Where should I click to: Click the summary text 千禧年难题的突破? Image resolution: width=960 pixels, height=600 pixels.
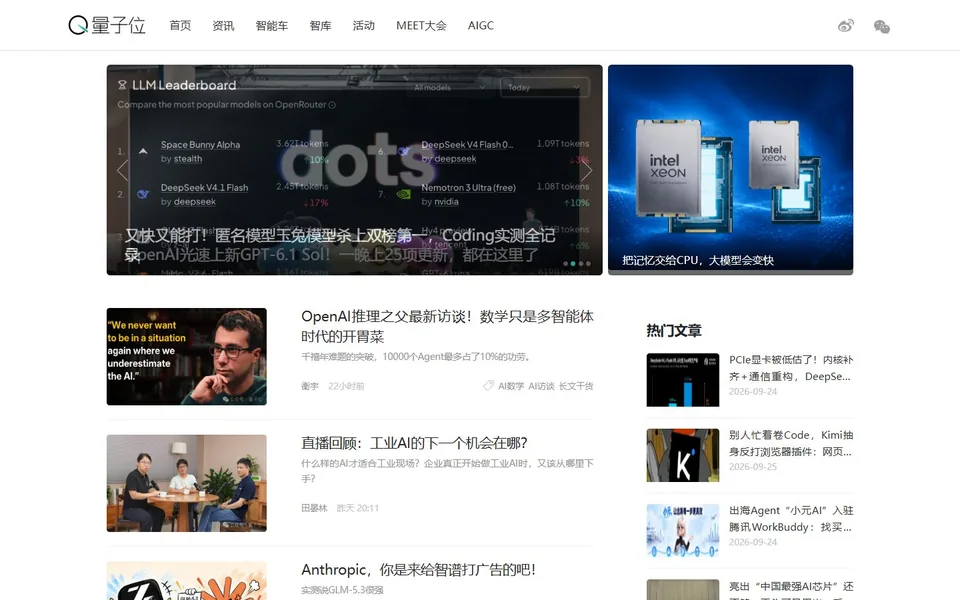pos(416,356)
